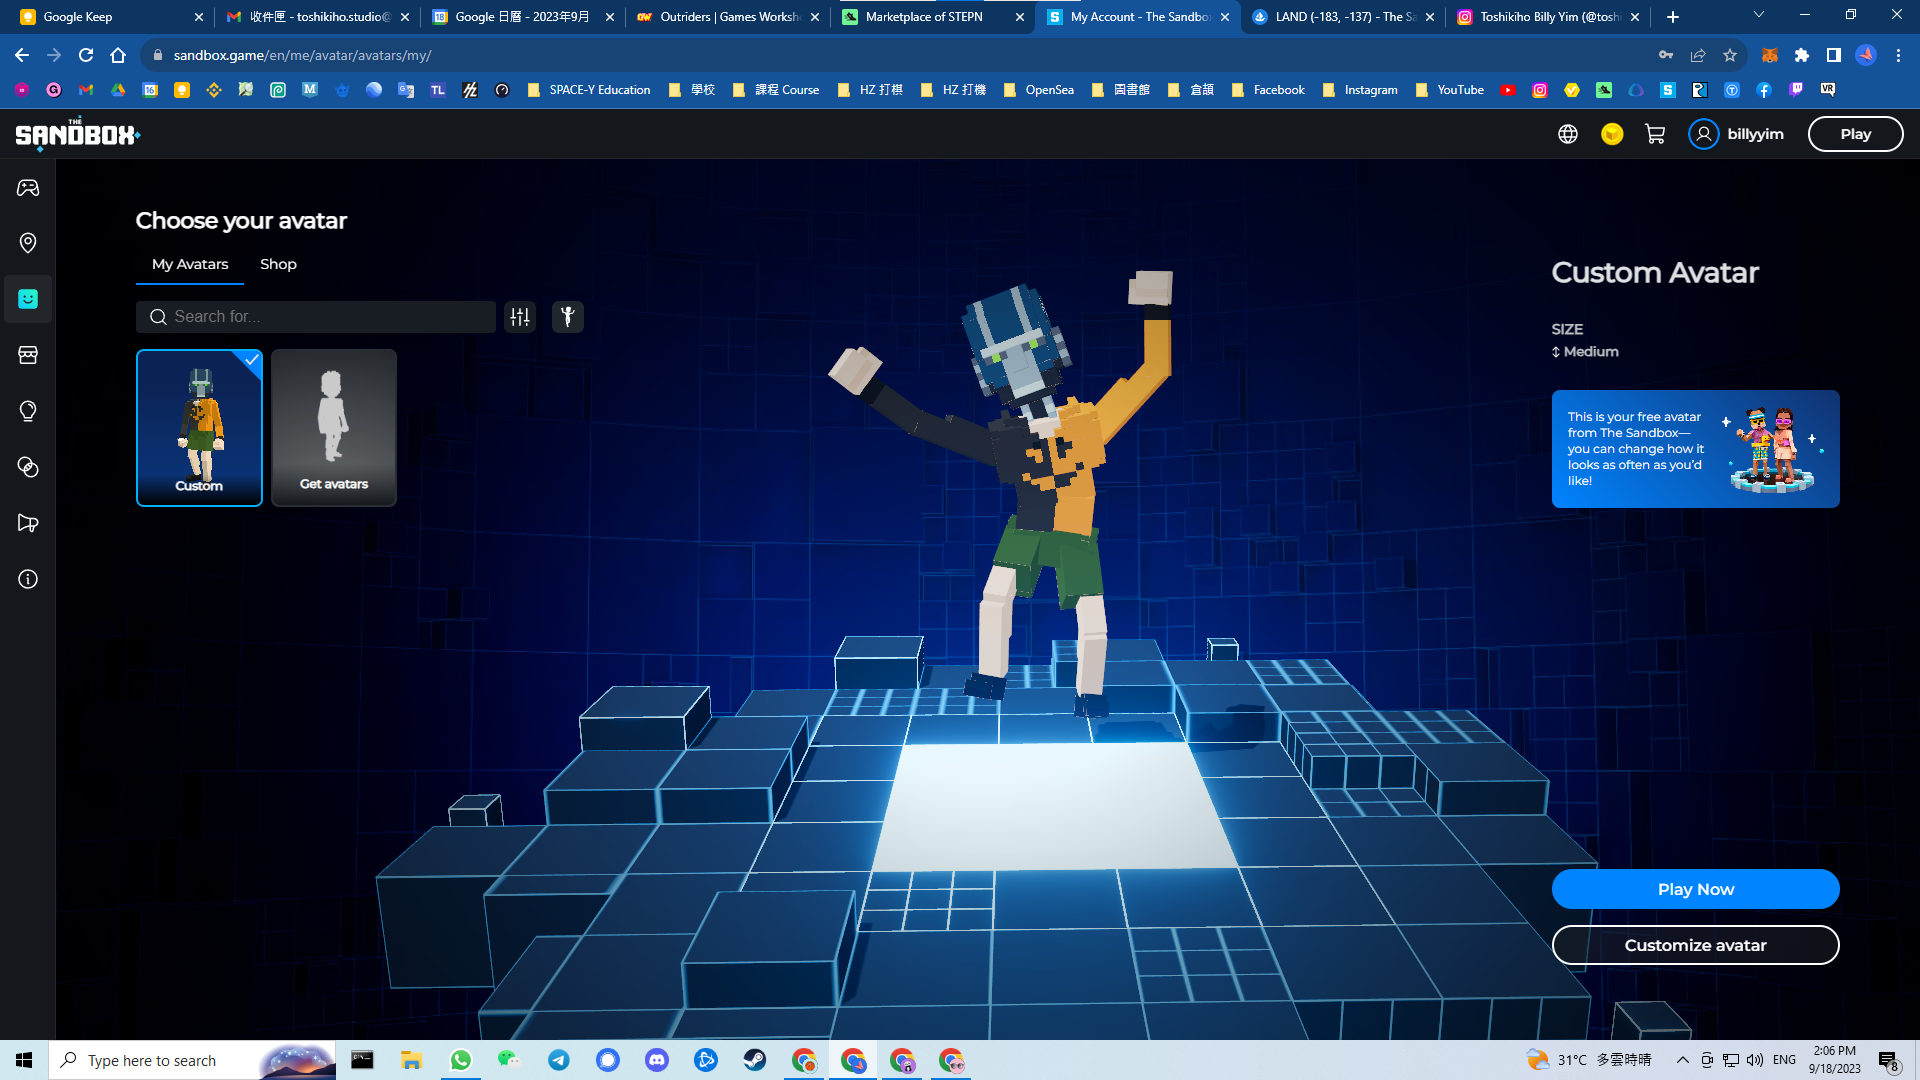Open the language globe icon
The image size is (1920, 1080).
coord(1568,134)
